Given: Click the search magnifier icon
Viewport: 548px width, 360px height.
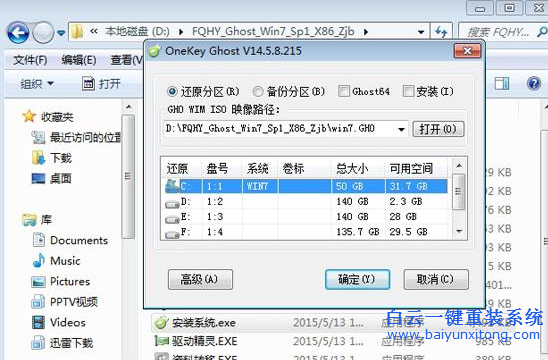Looking at the screenshot, I should coord(542,32).
